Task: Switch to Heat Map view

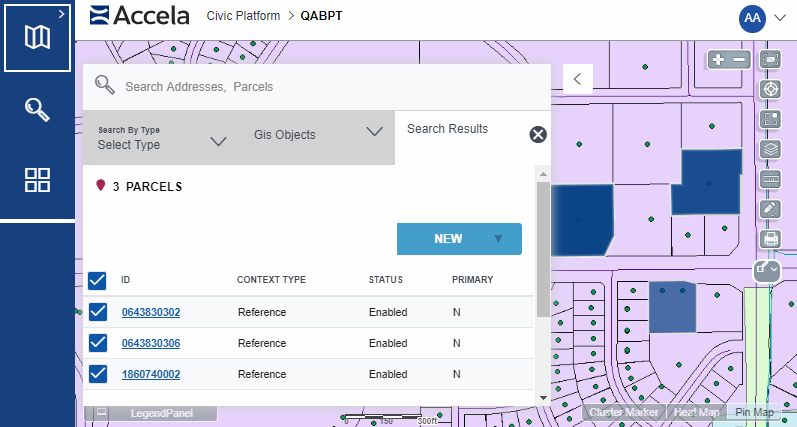Action: point(696,412)
